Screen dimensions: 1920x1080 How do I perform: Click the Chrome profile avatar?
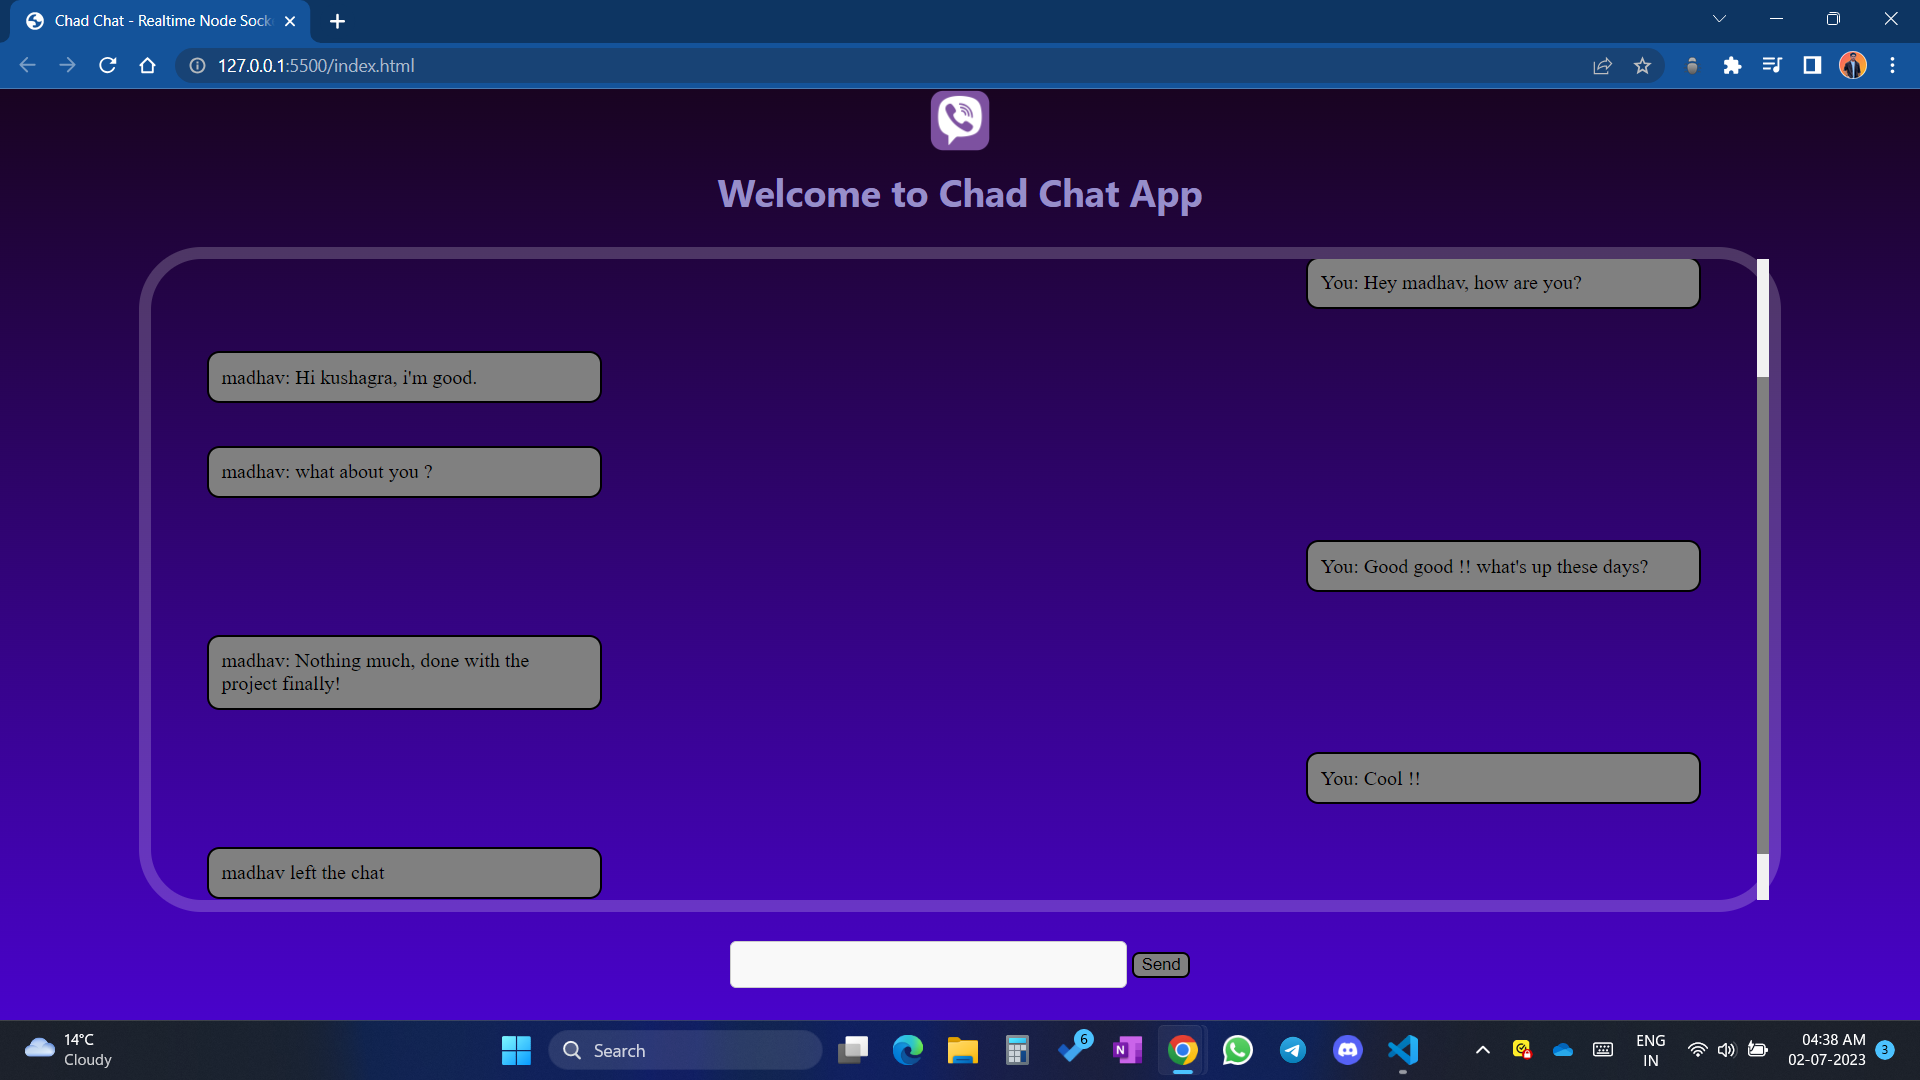tap(1853, 65)
